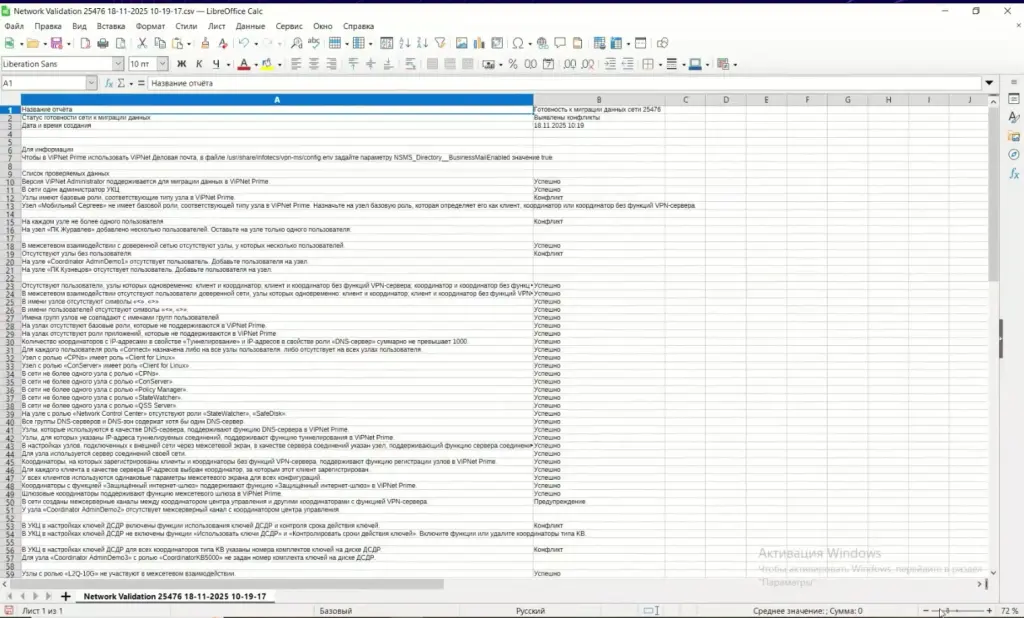The width and height of the screenshot is (1024, 618).
Task: Open the Правка menu
Action: [48, 26]
